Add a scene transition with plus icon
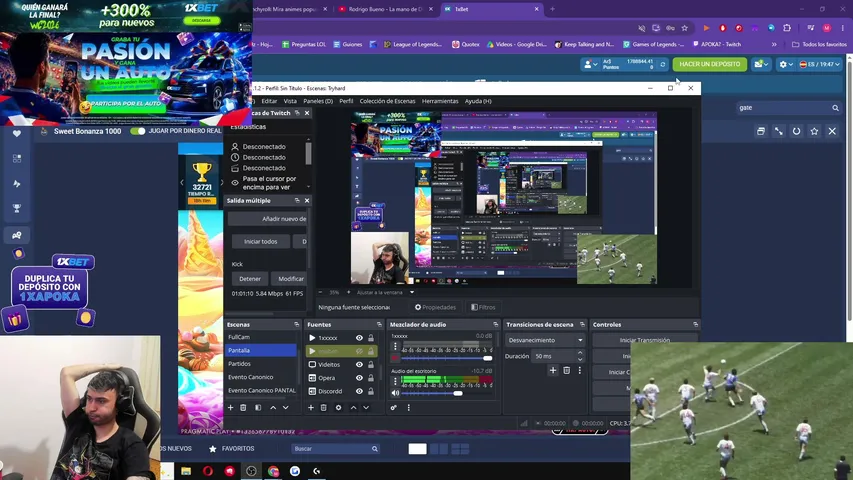This screenshot has width=853, height=480. tap(553, 371)
